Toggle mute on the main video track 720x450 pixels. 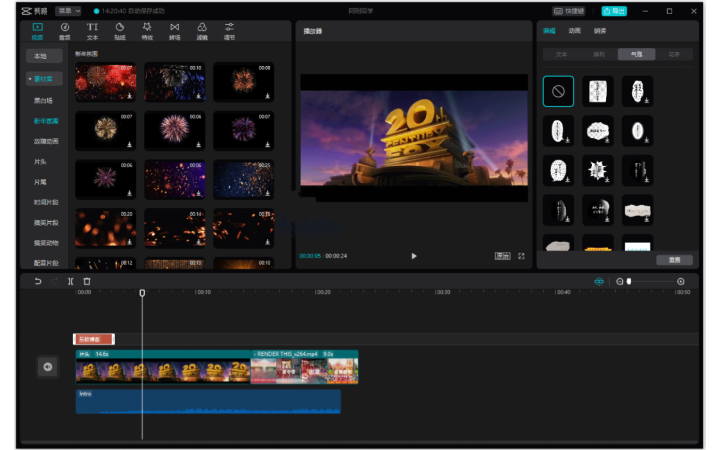pos(47,367)
